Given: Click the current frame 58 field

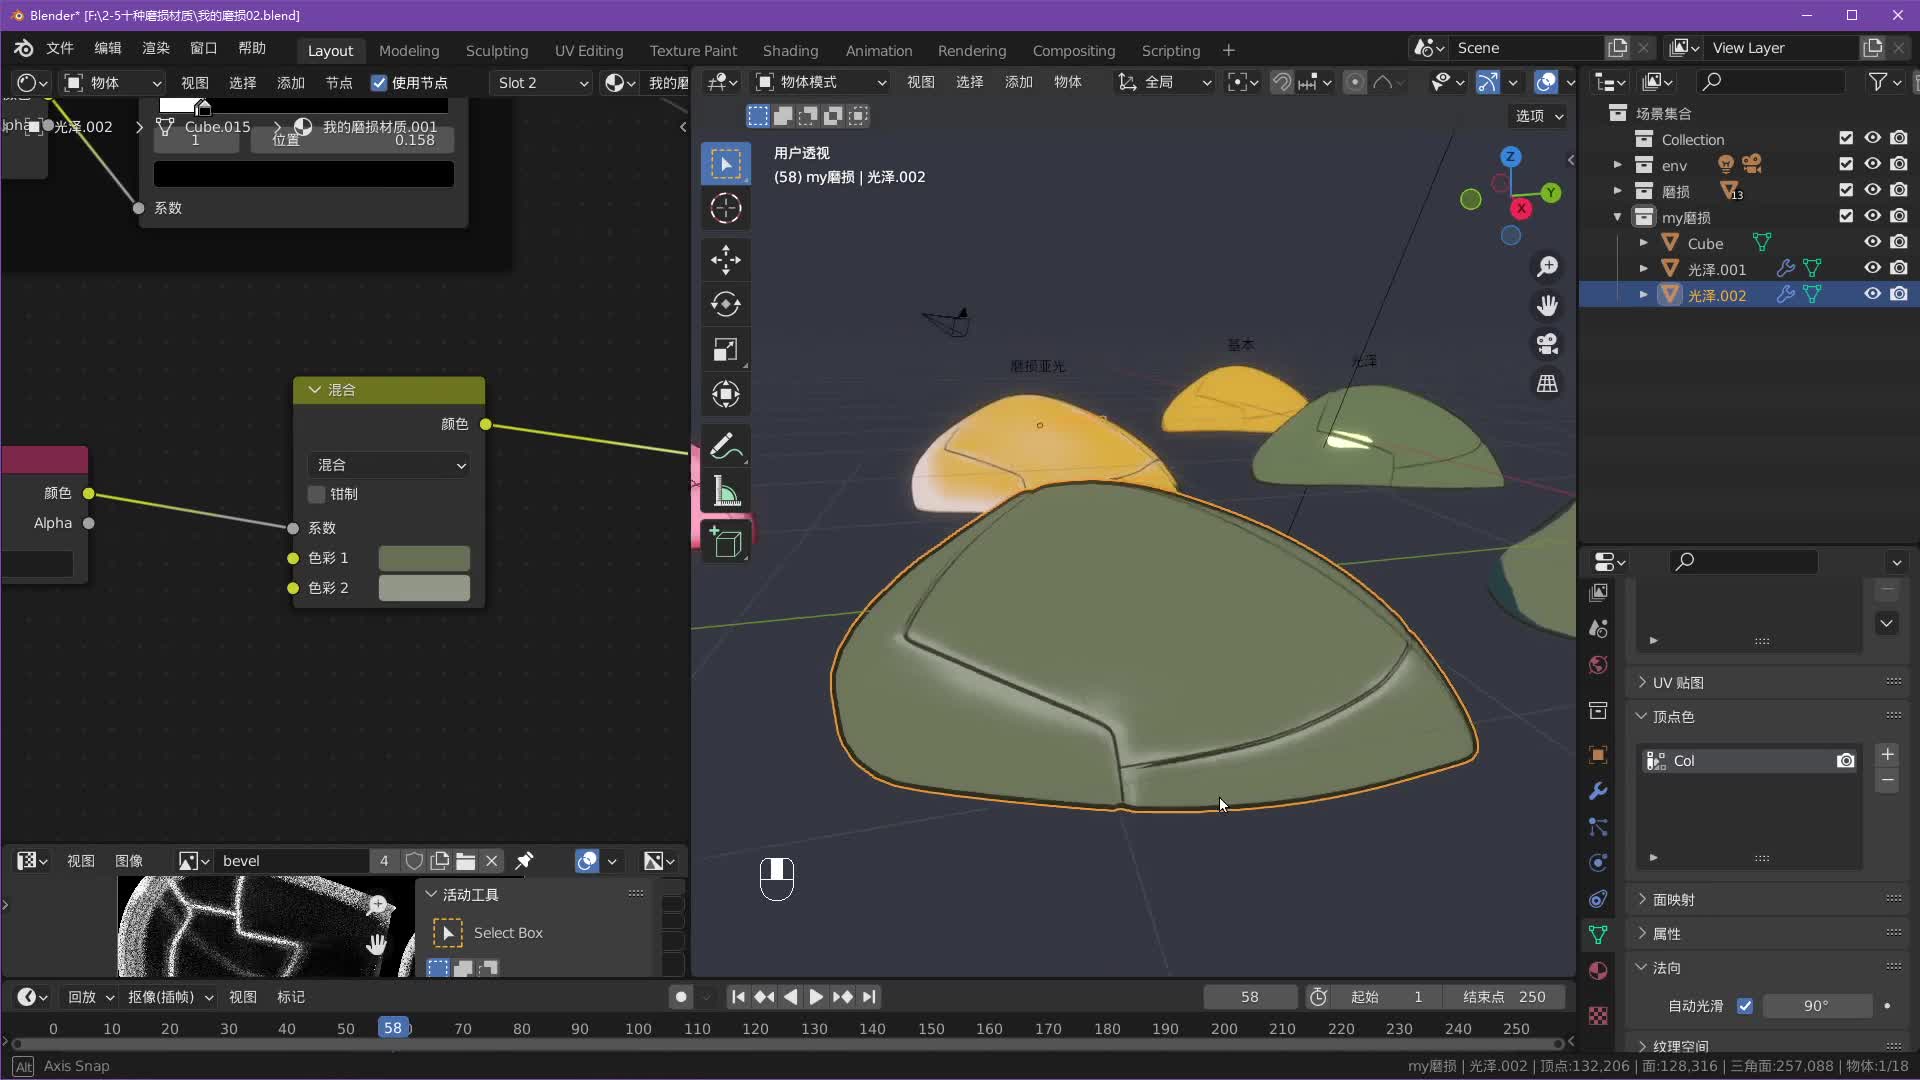Looking at the screenshot, I should click(1250, 997).
